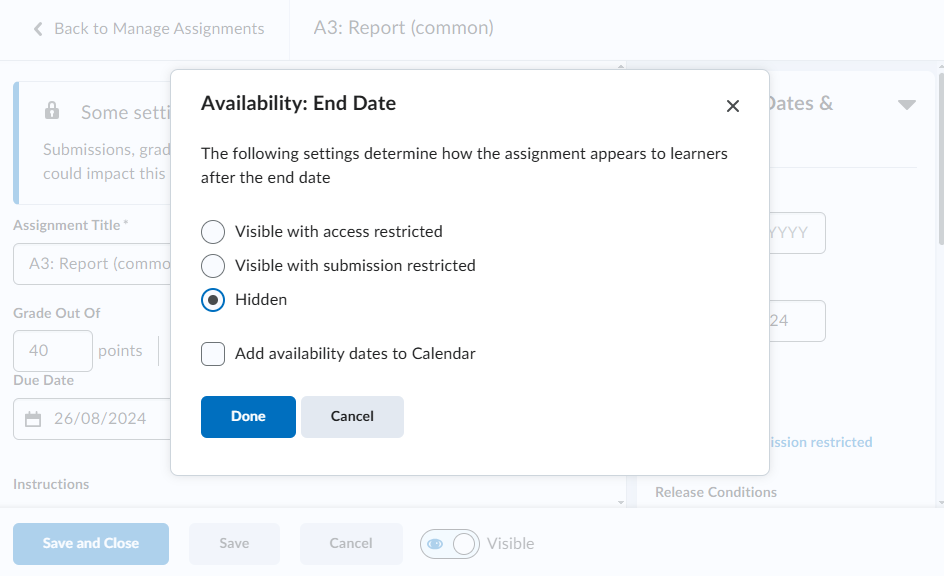This screenshot has width=944, height=576.
Task: Click the footer Cancel button
Action: 351,544
